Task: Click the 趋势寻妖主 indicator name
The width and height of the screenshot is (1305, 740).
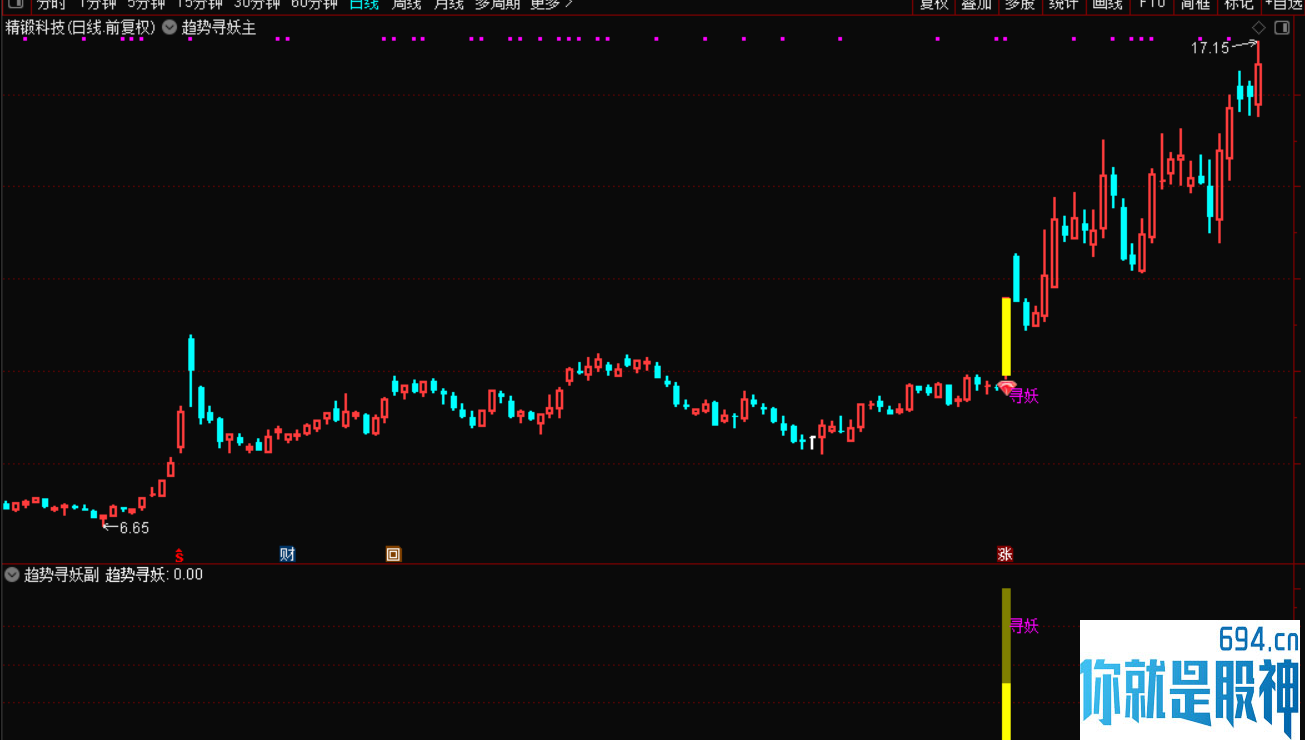Action: pos(219,28)
